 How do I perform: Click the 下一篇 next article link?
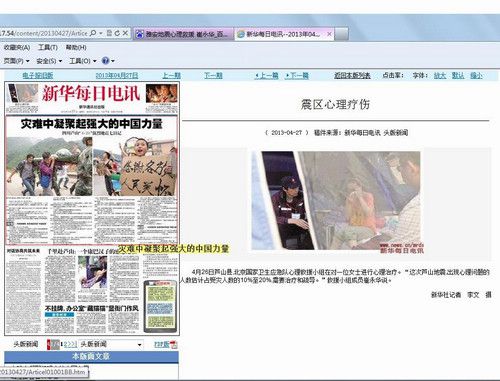[297, 76]
